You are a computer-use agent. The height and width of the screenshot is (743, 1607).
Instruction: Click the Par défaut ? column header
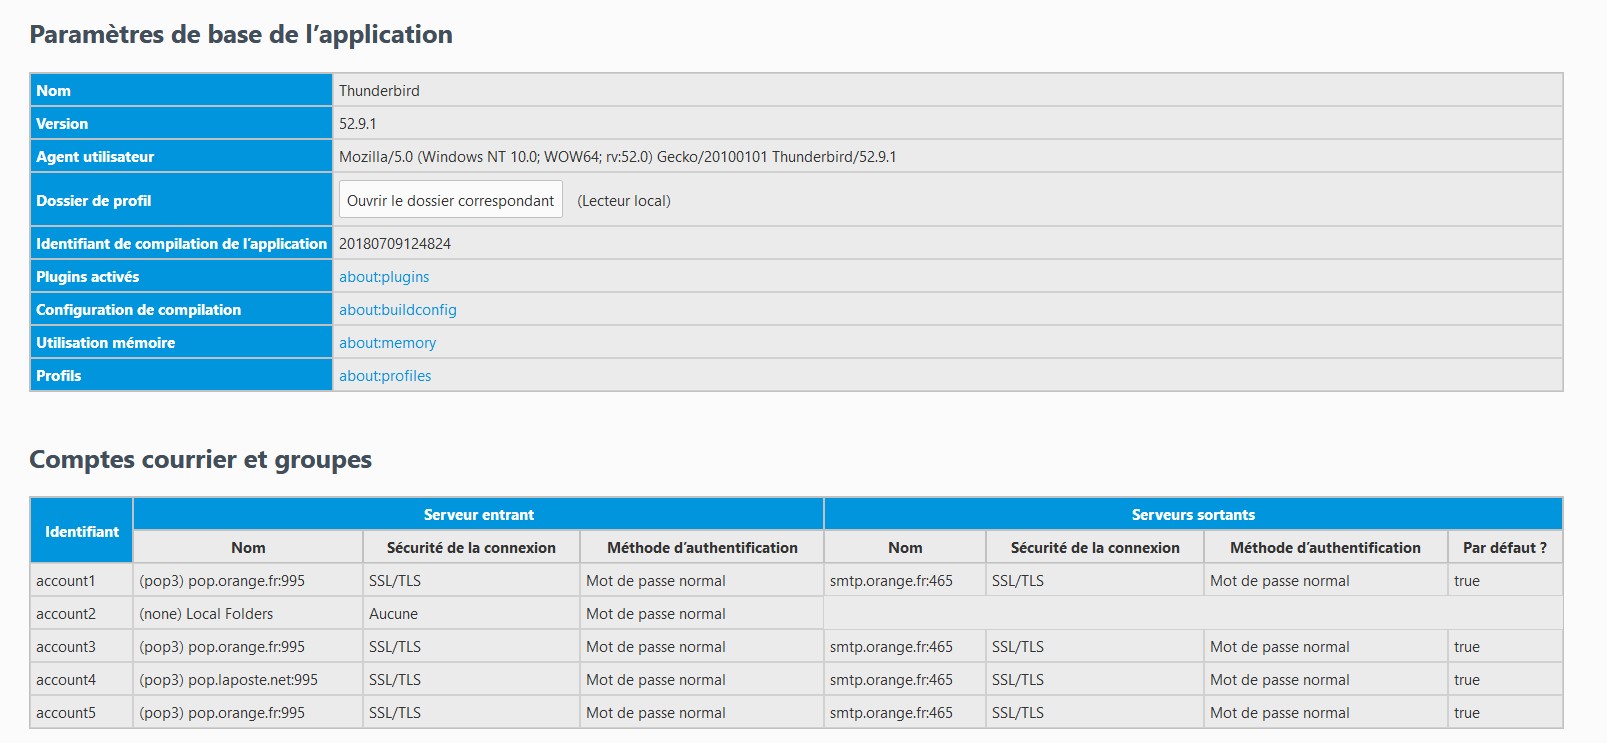tap(1504, 548)
